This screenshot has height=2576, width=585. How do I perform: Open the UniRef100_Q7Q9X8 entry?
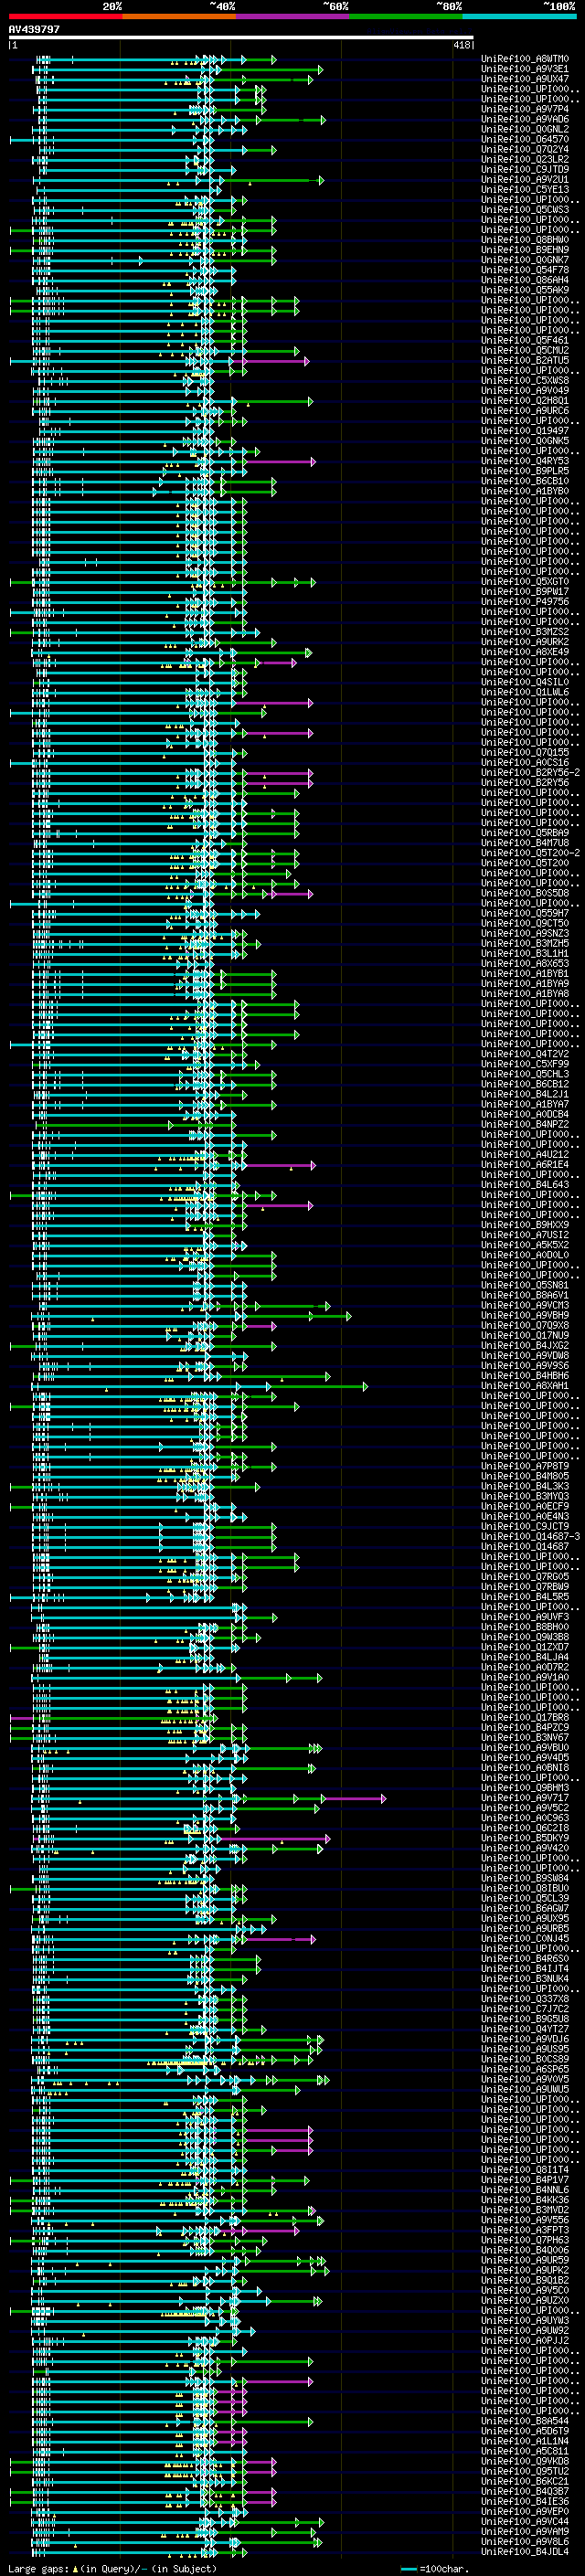point(525,1325)
